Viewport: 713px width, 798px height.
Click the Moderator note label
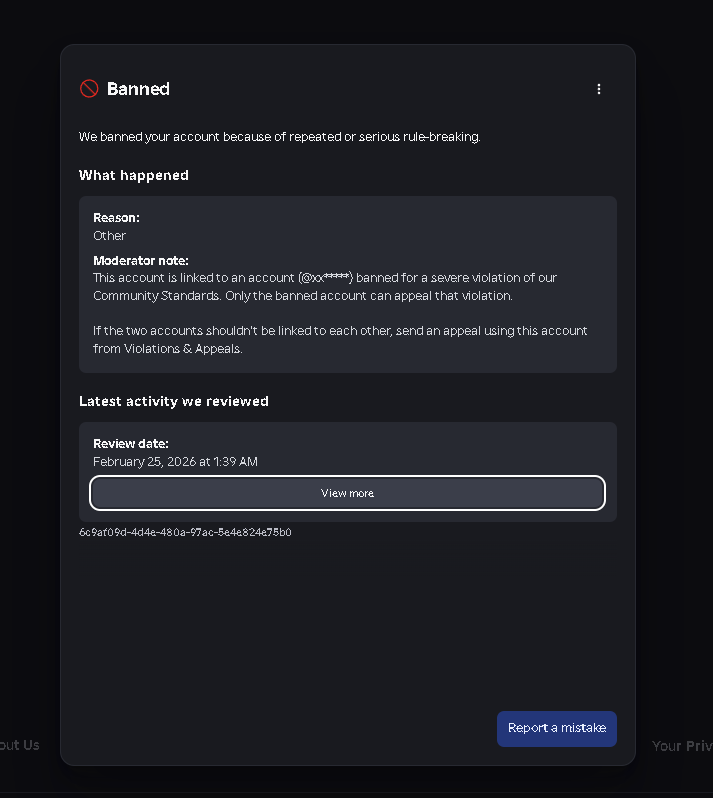click(x=141, y=260)
